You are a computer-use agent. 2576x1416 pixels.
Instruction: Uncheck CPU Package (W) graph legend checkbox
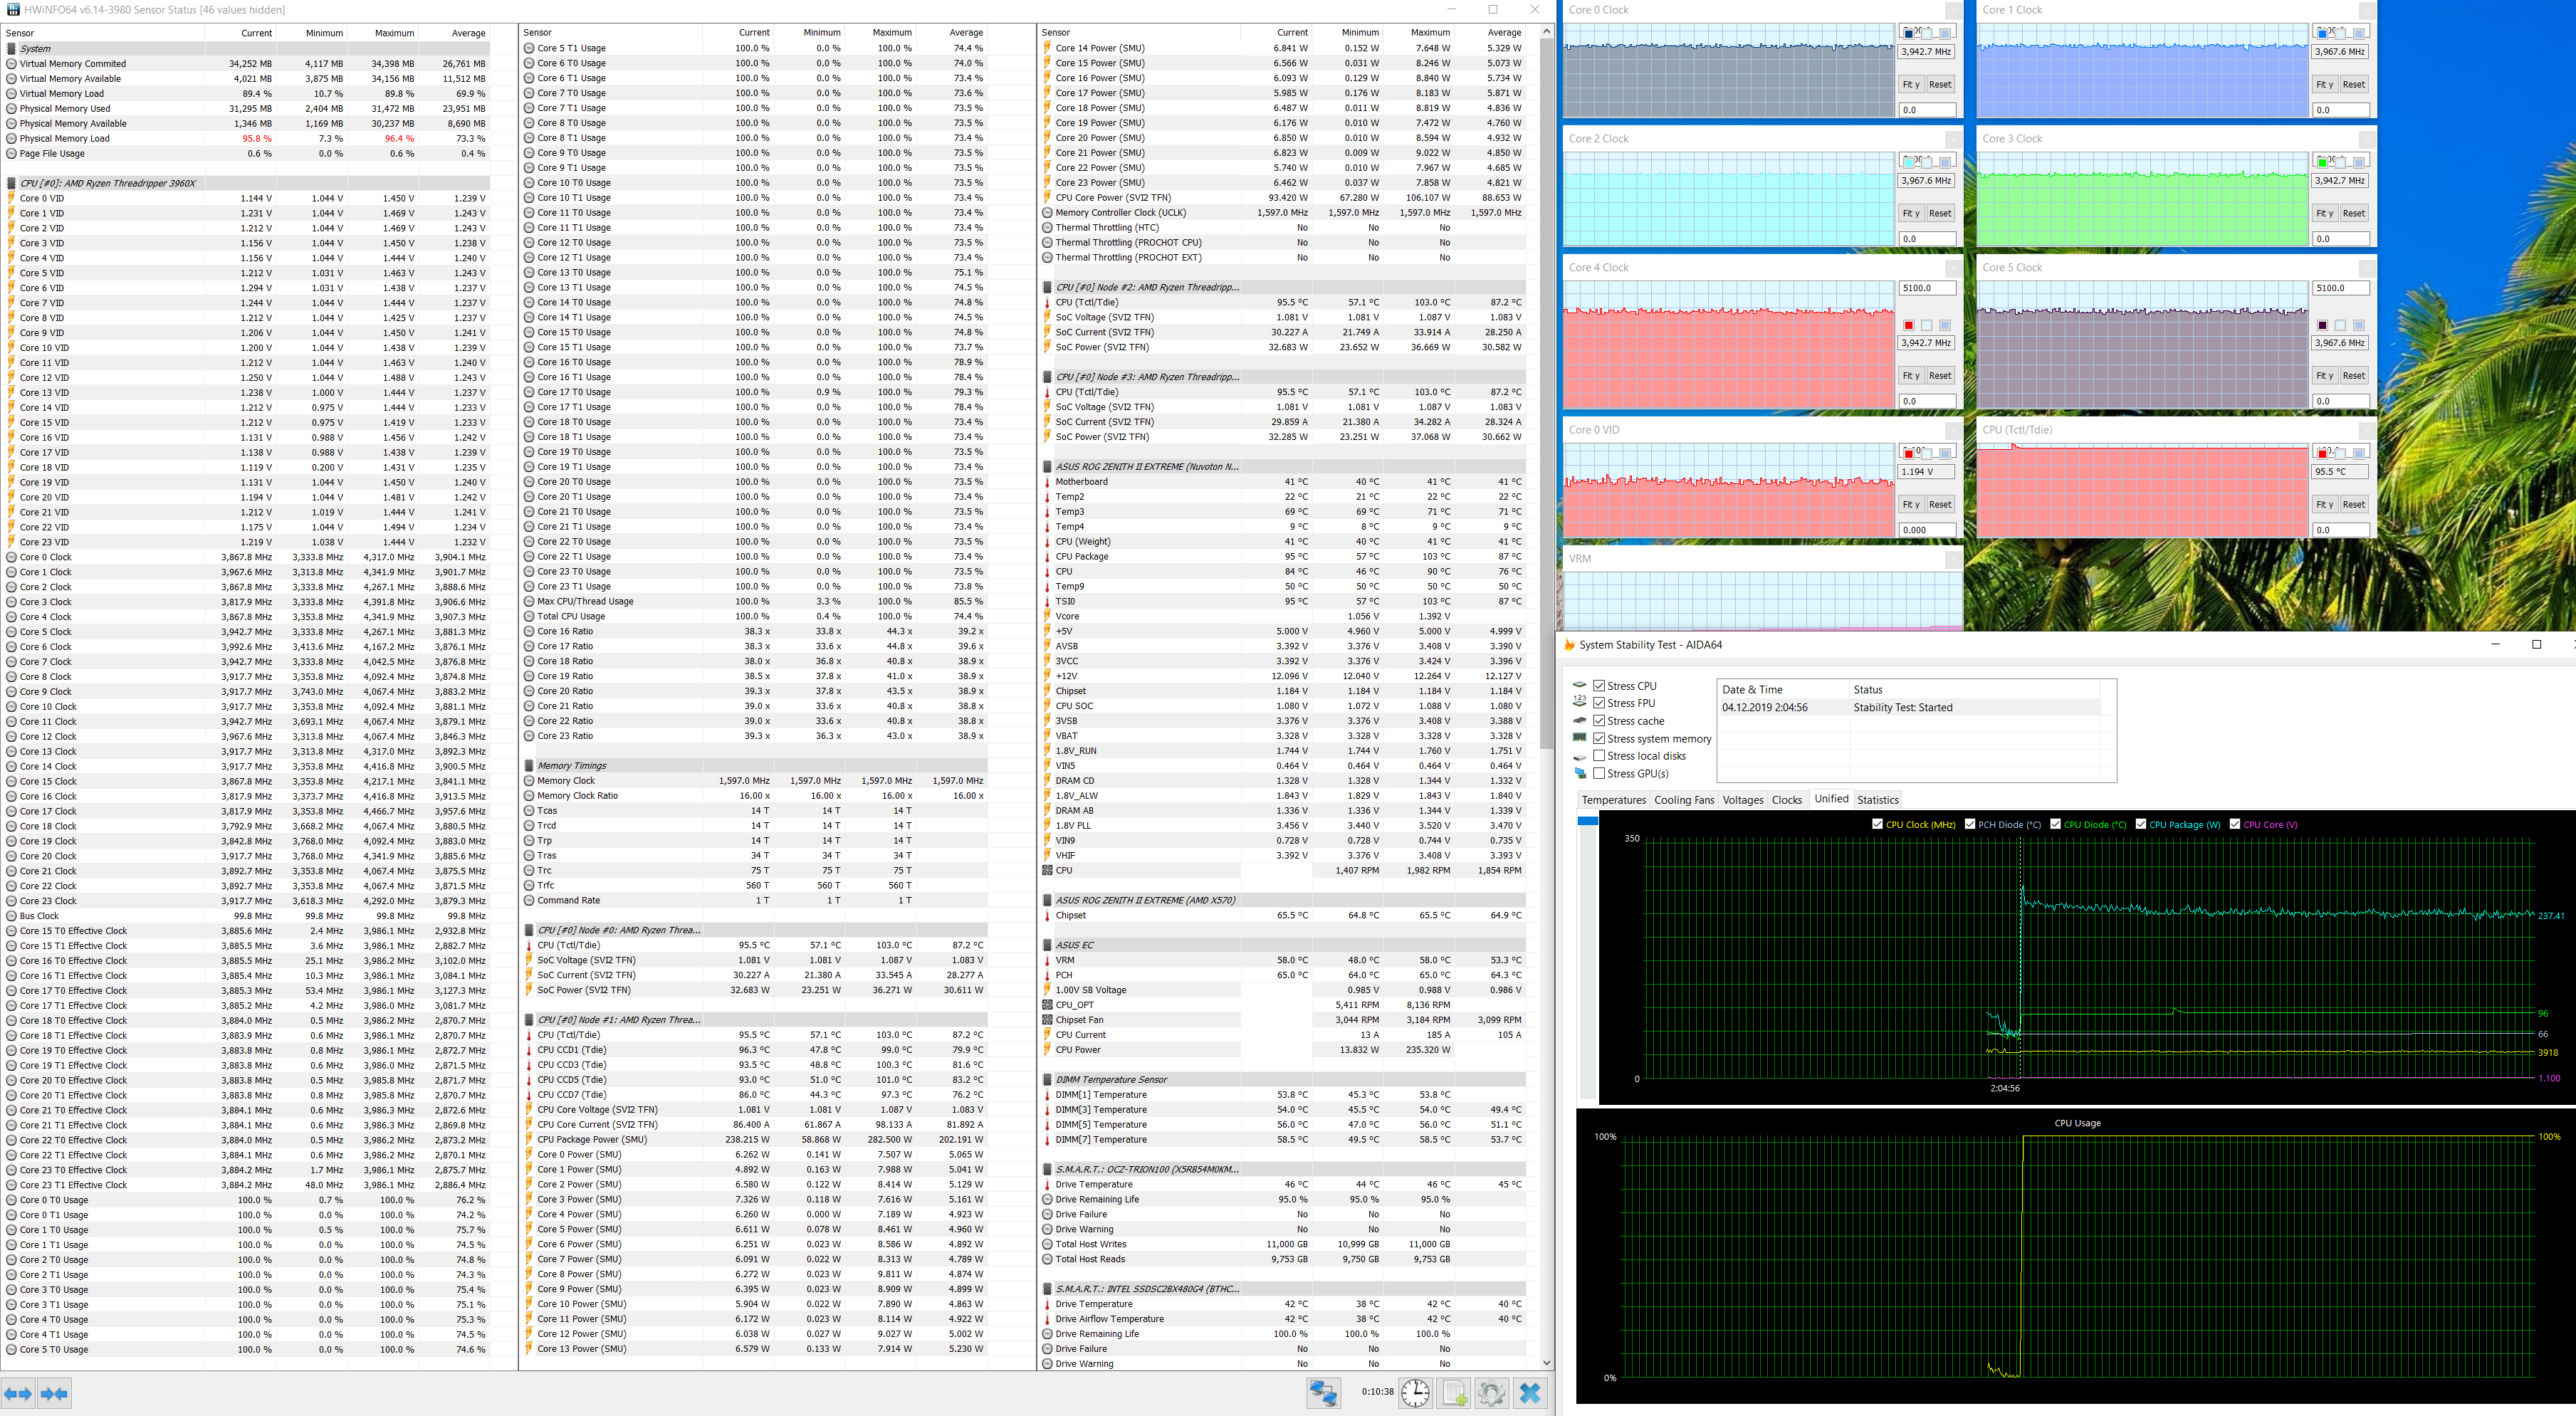(2141, 824)
